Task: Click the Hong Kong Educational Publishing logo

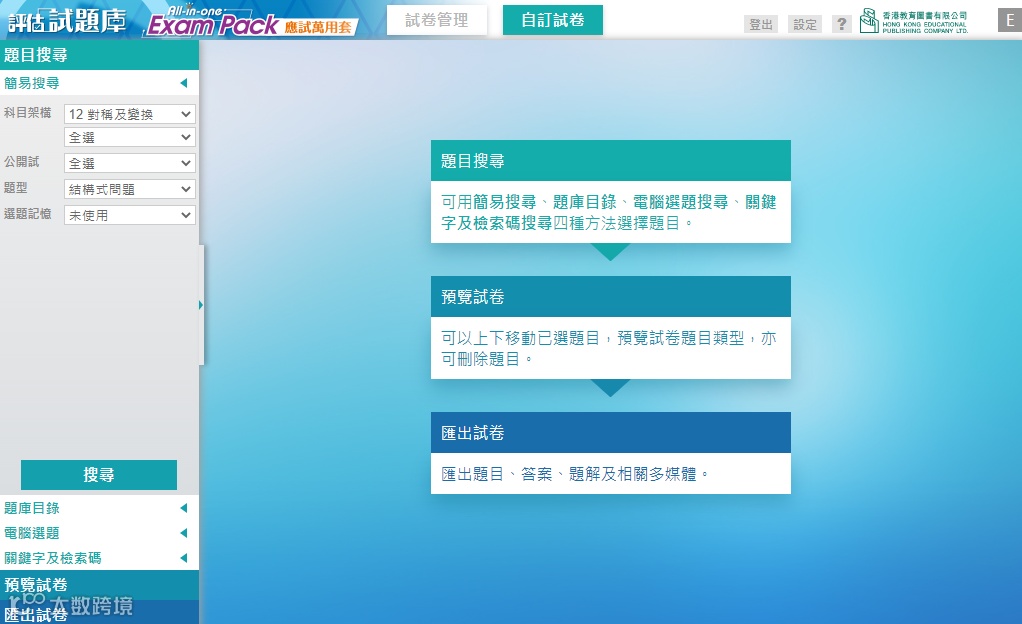Action: click(x=914, y=22)
